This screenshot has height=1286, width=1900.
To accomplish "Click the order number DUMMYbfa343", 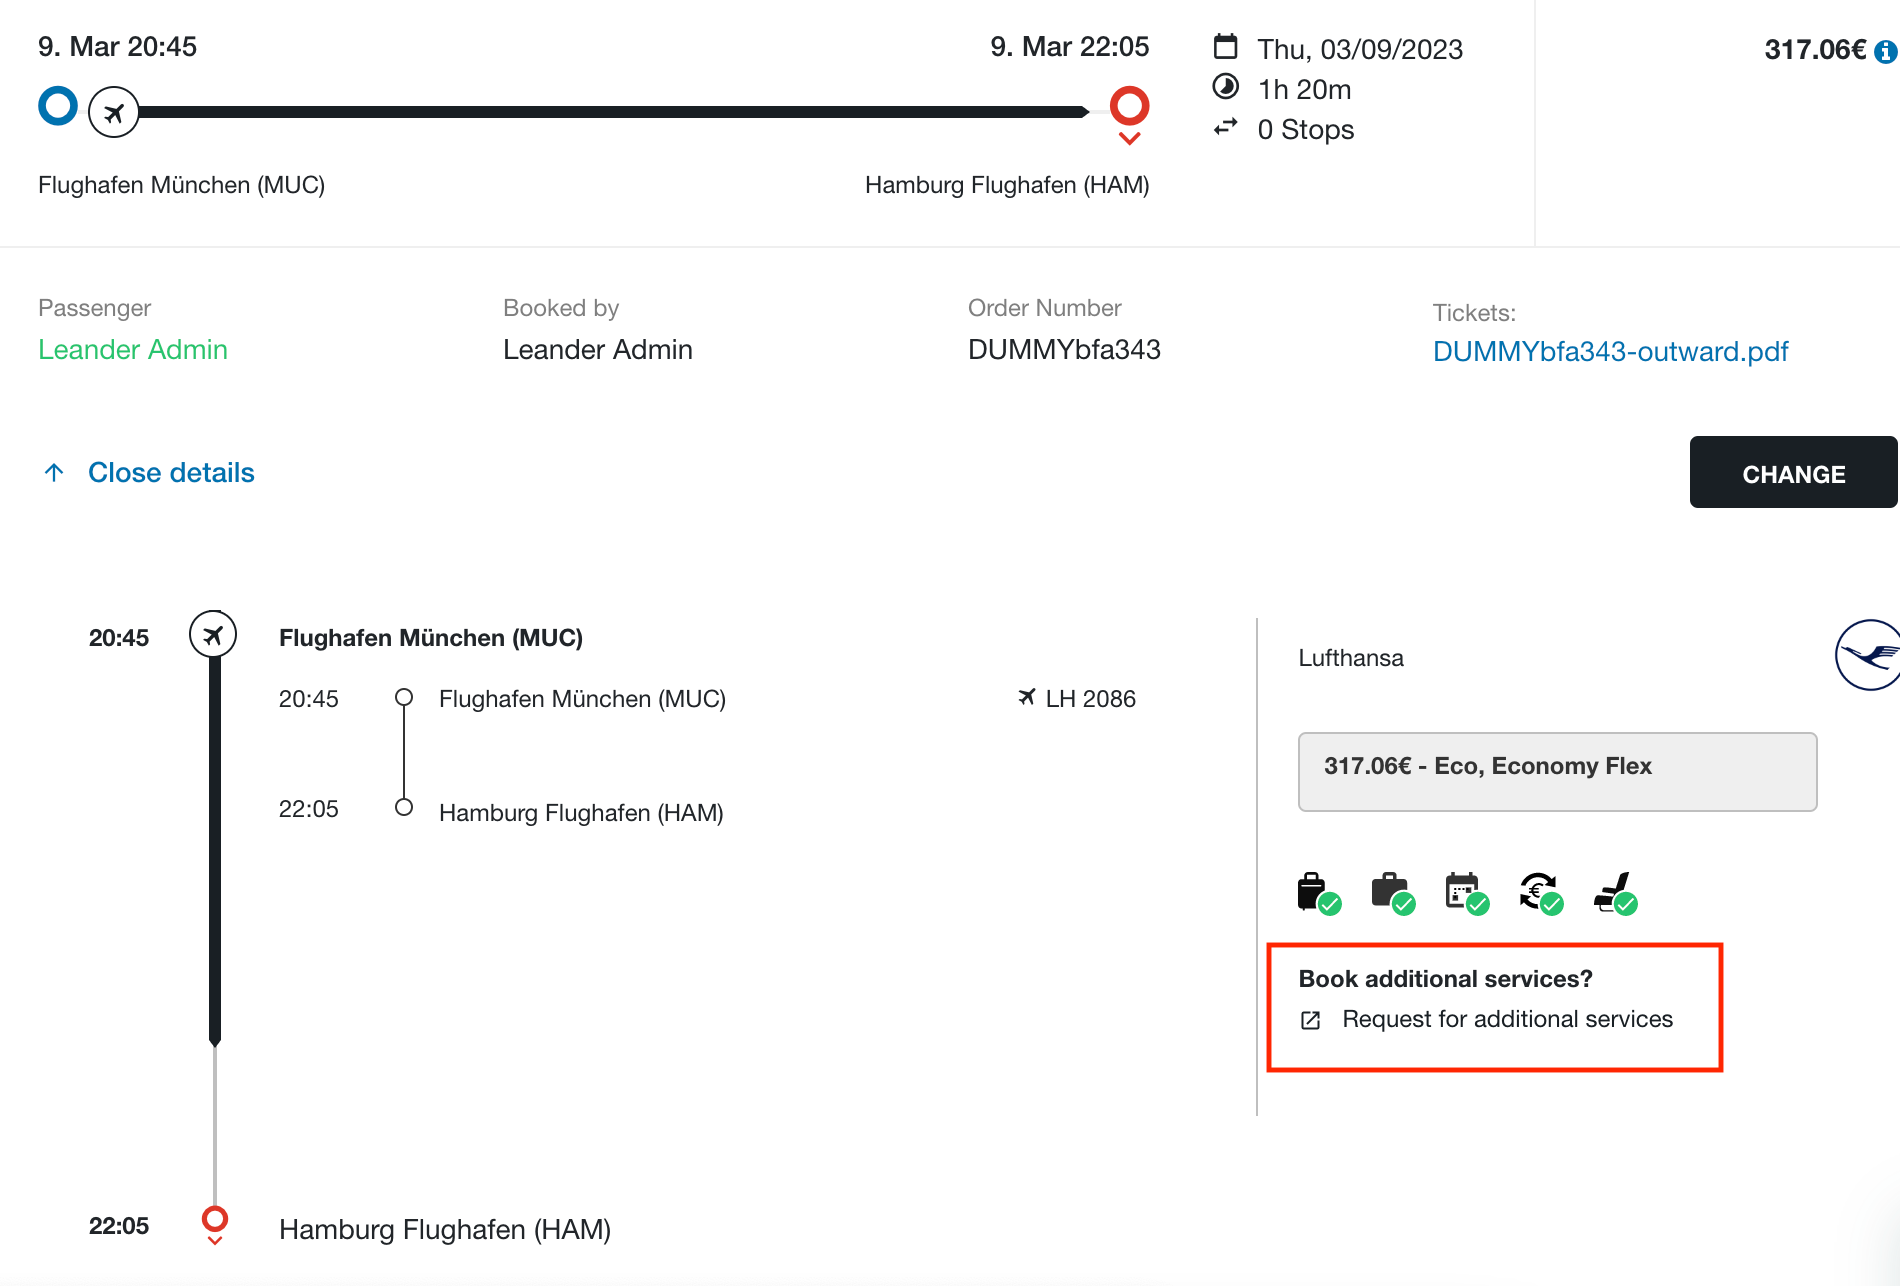I will click(x=1064, y=350).
